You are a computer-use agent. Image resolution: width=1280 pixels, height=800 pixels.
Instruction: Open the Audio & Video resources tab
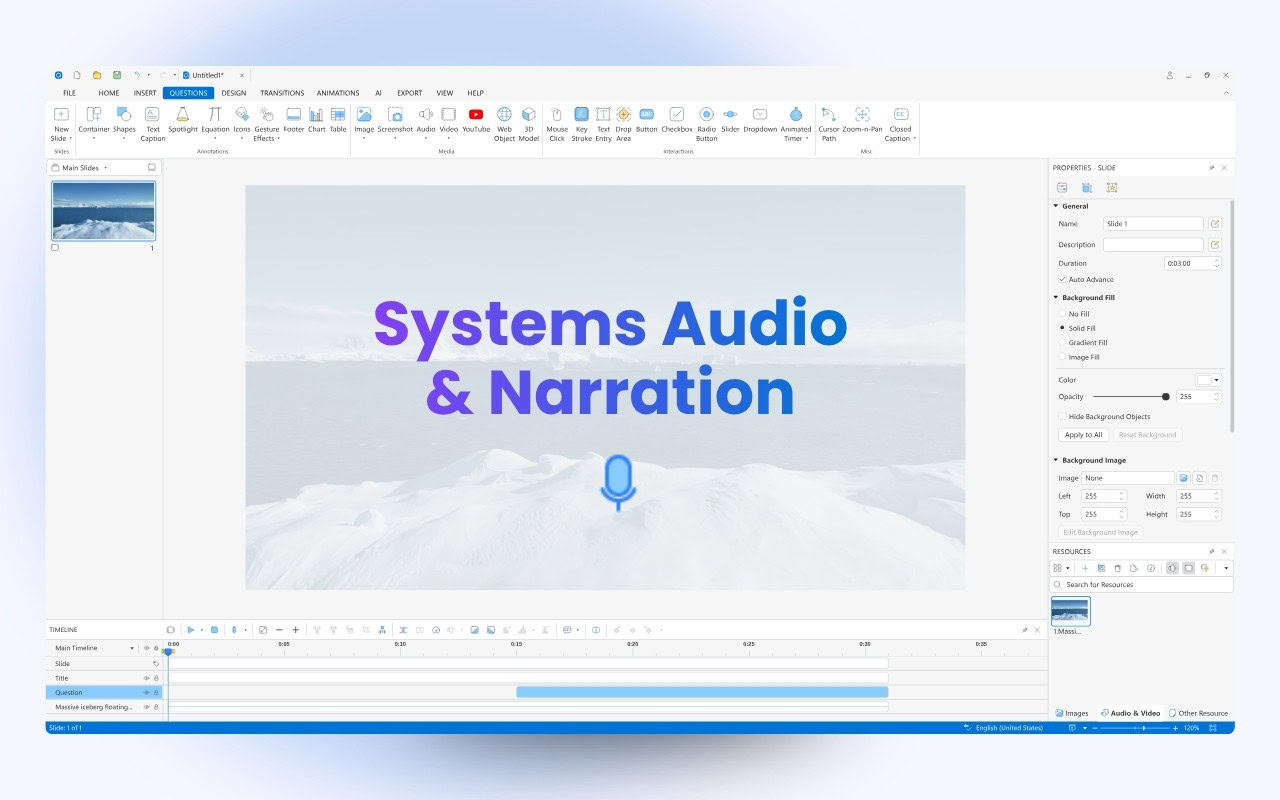1130,713
